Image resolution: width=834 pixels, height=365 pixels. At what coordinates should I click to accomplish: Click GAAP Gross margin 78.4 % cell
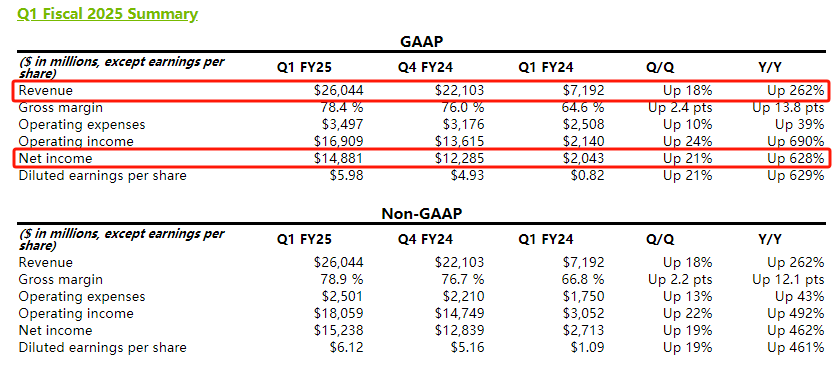[x=339, y=107]
